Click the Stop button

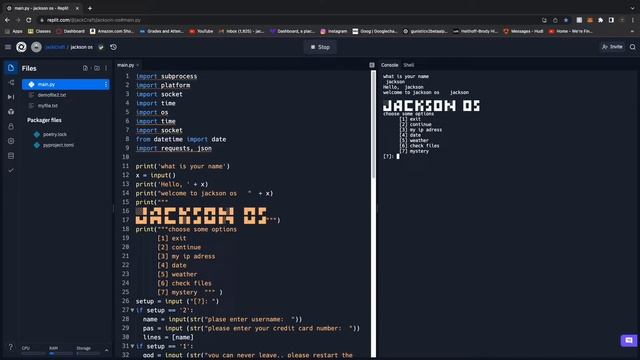pyautogui.click(x=320, y=47)
